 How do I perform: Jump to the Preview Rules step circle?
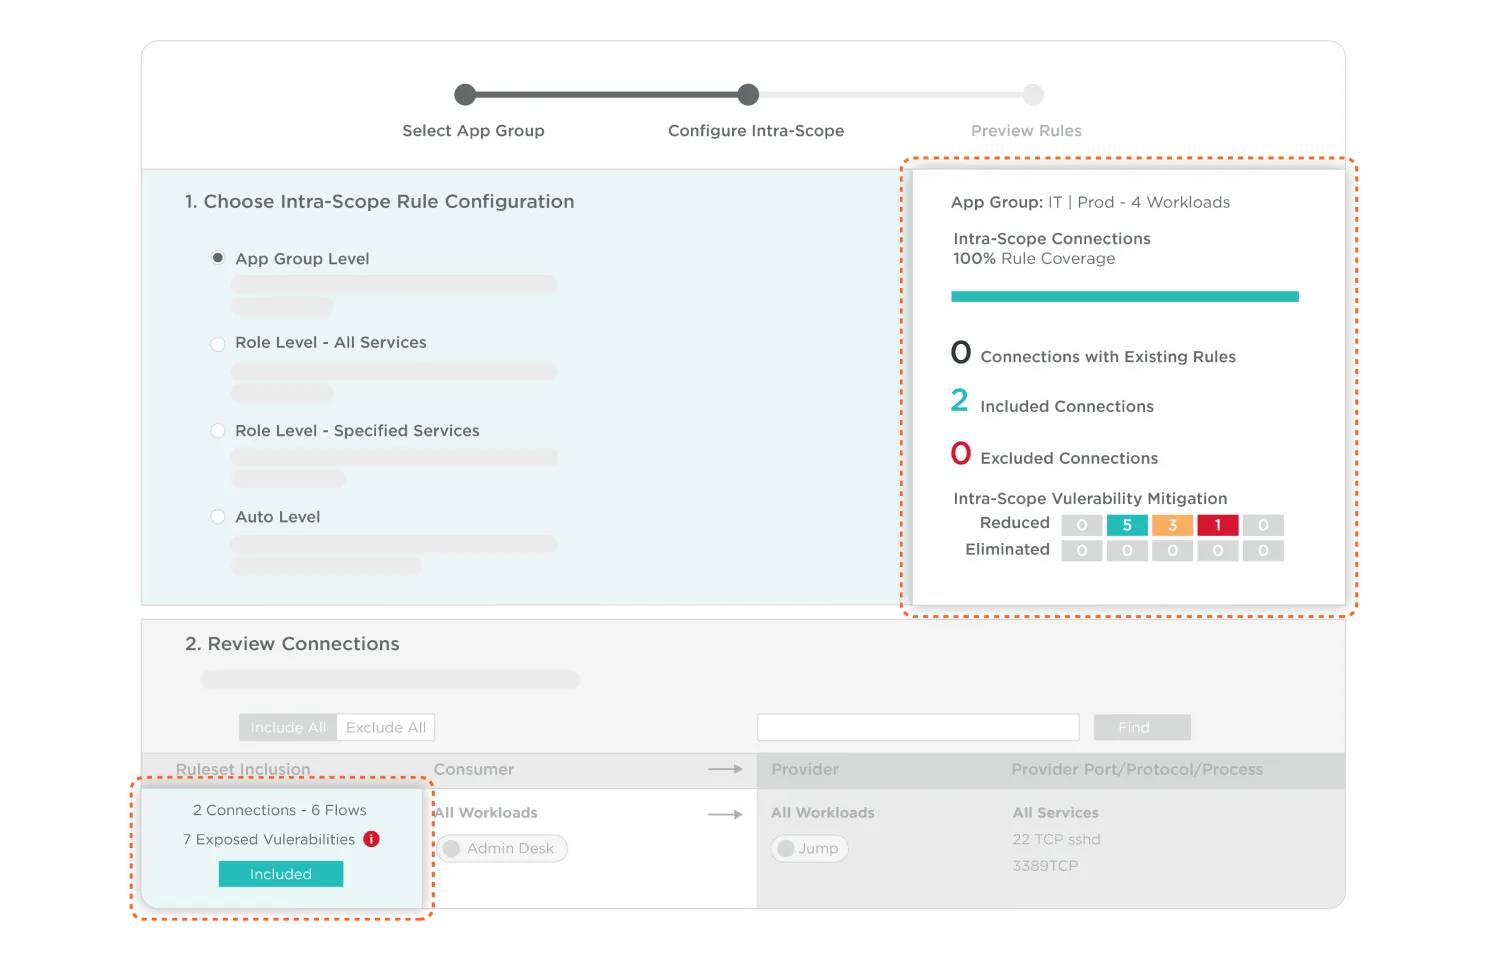tap(1033, 95)
